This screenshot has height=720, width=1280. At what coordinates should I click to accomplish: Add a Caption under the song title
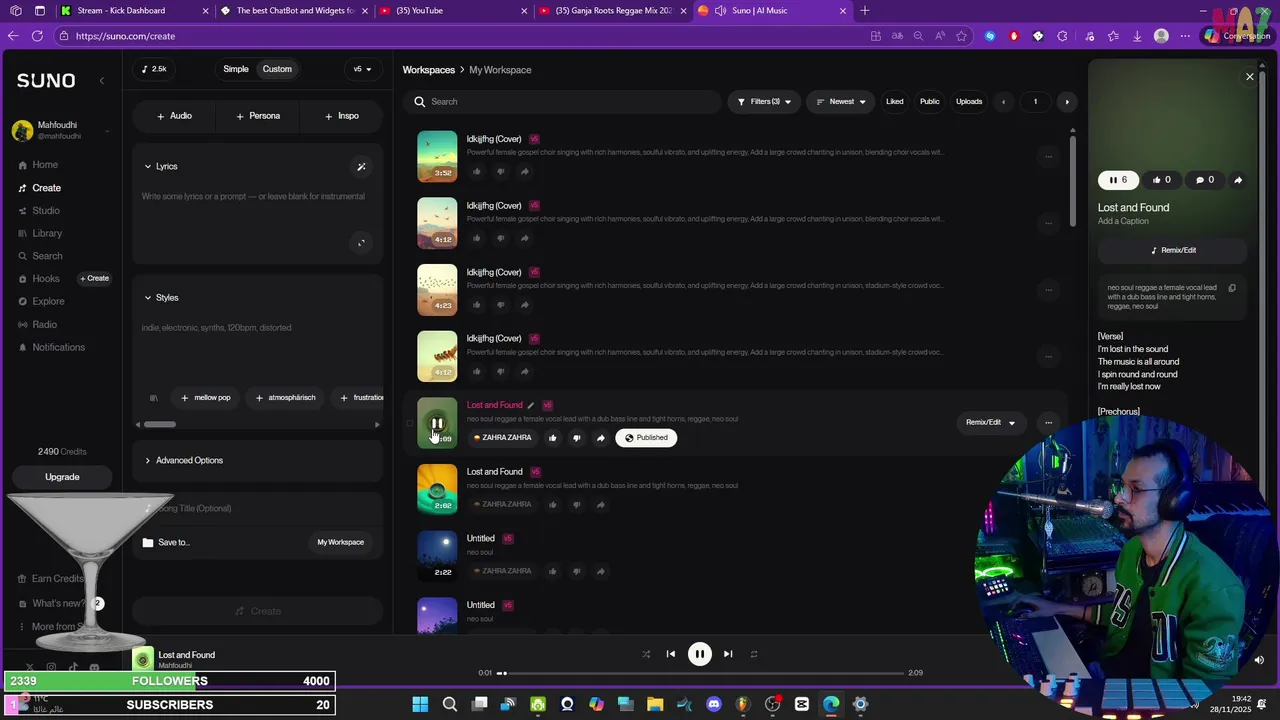1123,221
